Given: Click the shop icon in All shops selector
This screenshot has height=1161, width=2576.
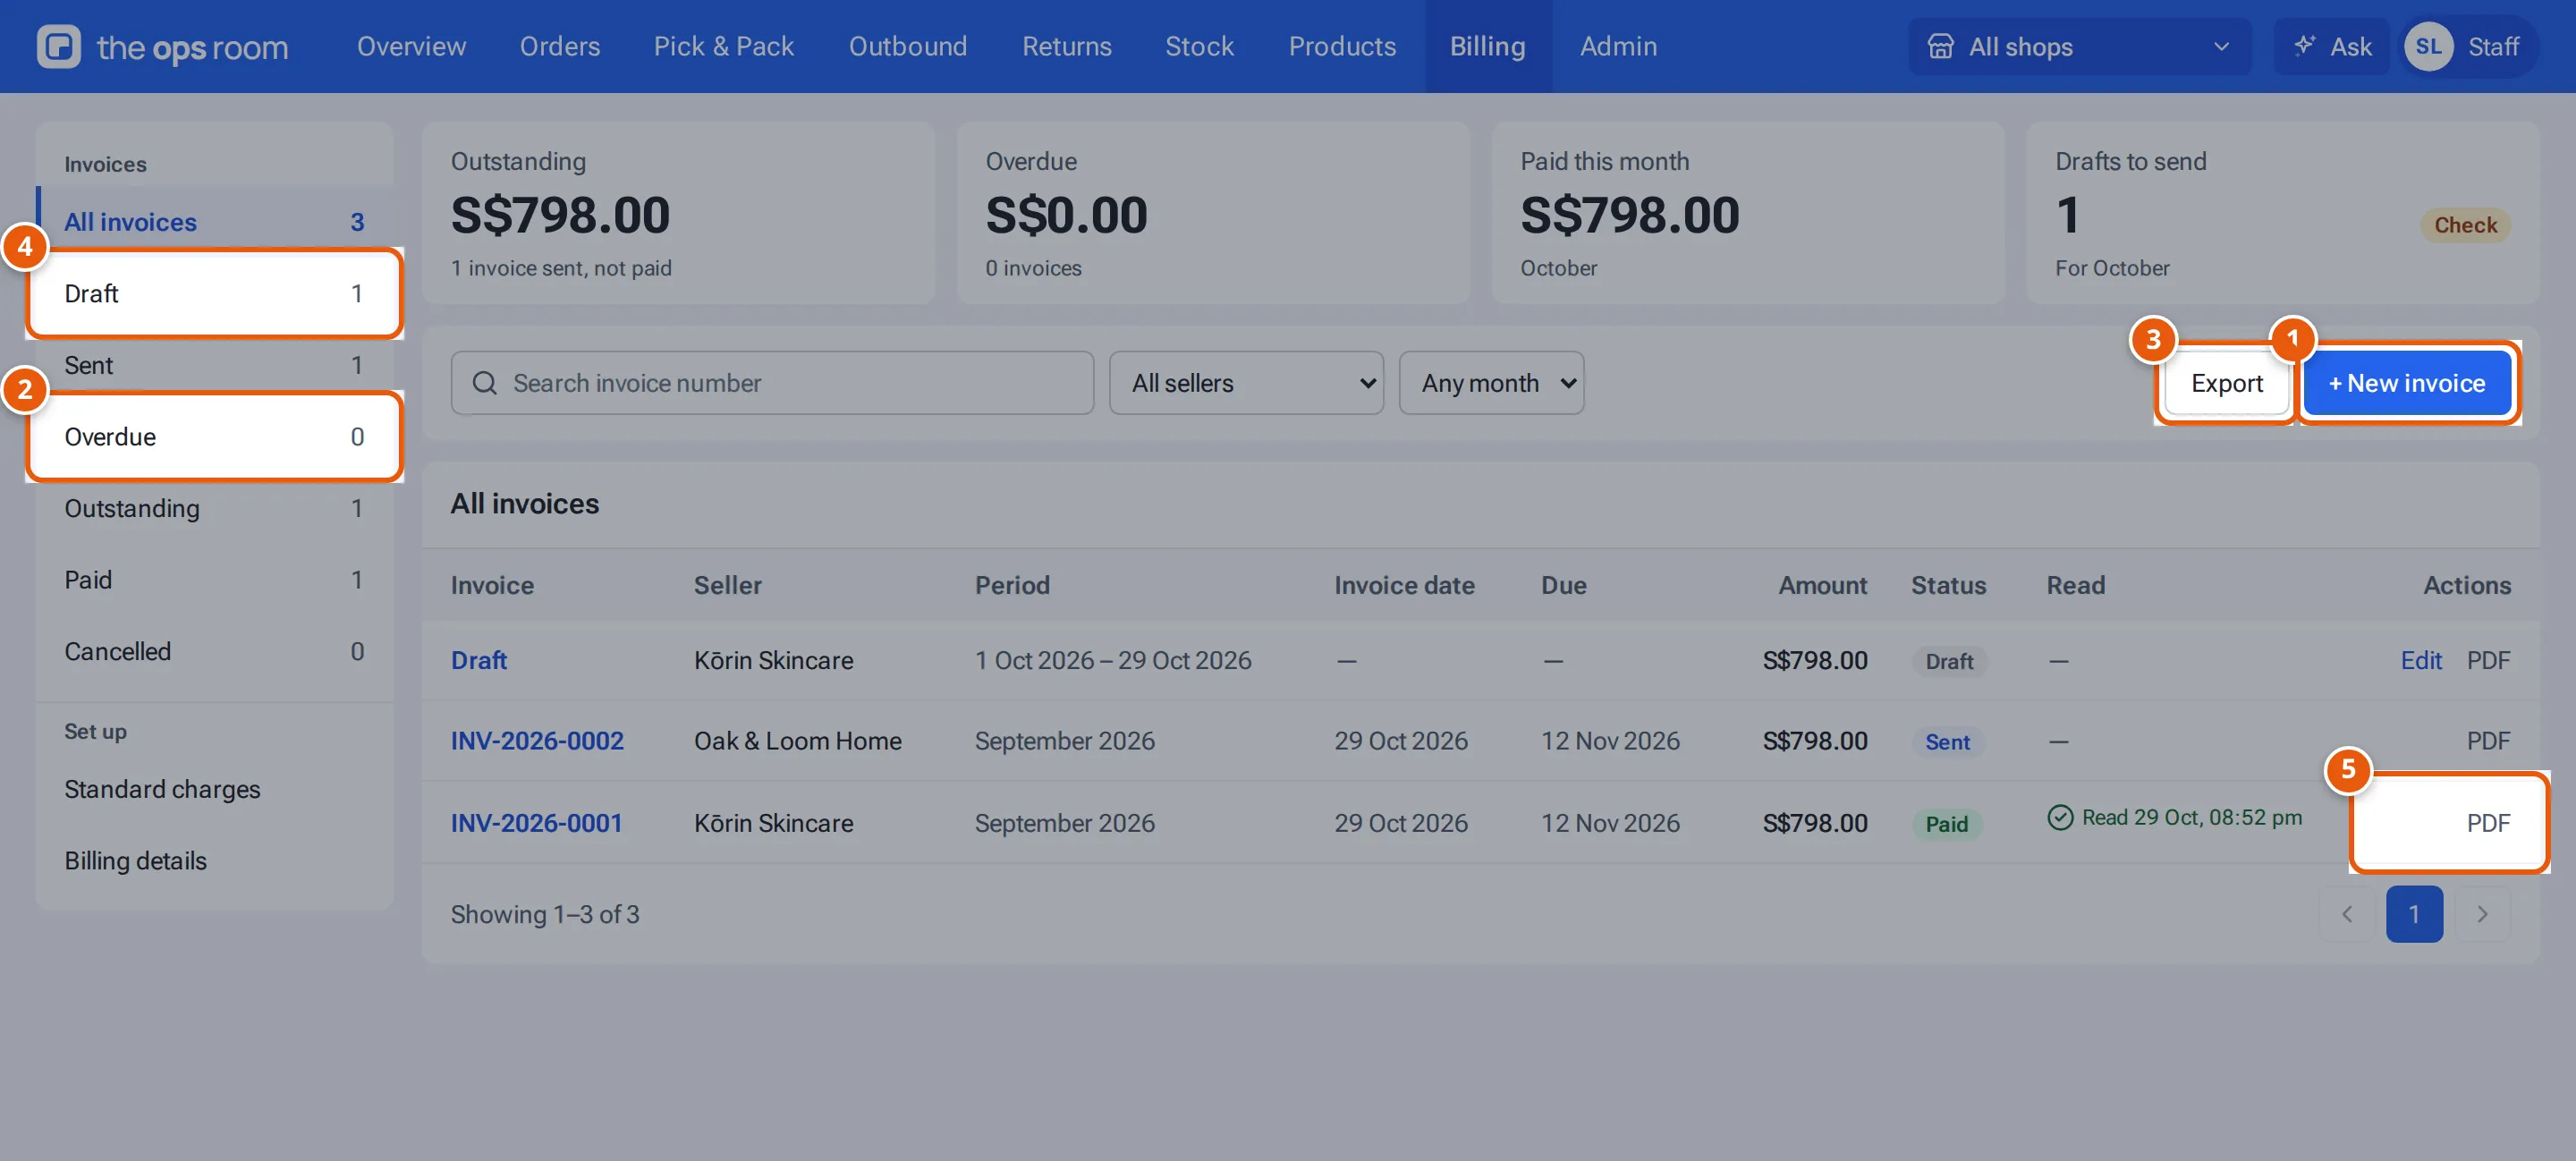Looking at the screenshot, I should tap(1940, 47).
